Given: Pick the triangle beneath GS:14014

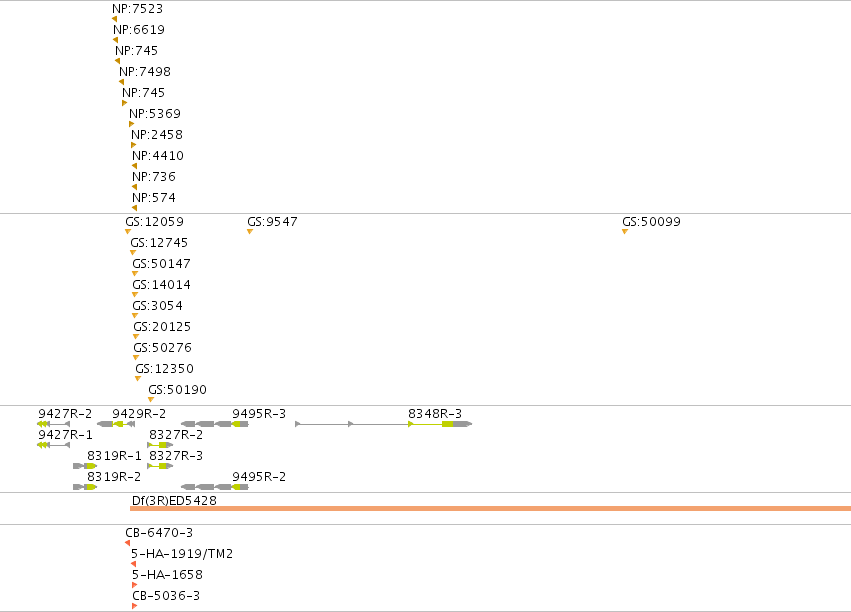Looking at the screenshot, I should click(x=135, y=295).
